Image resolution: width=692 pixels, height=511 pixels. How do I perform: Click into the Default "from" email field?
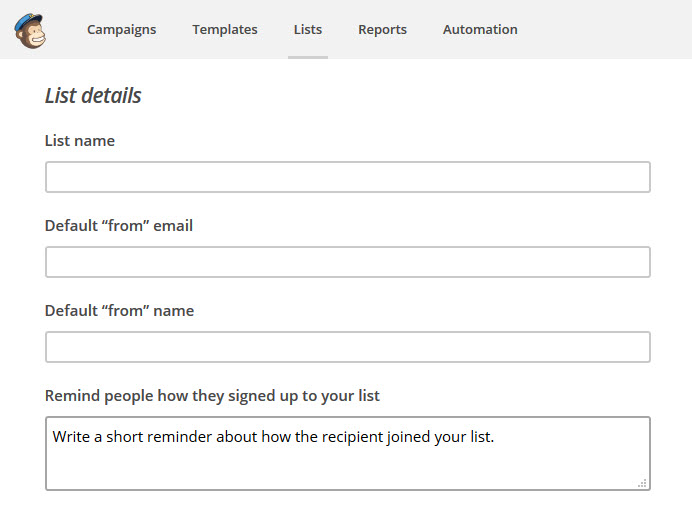coord(348,262)
